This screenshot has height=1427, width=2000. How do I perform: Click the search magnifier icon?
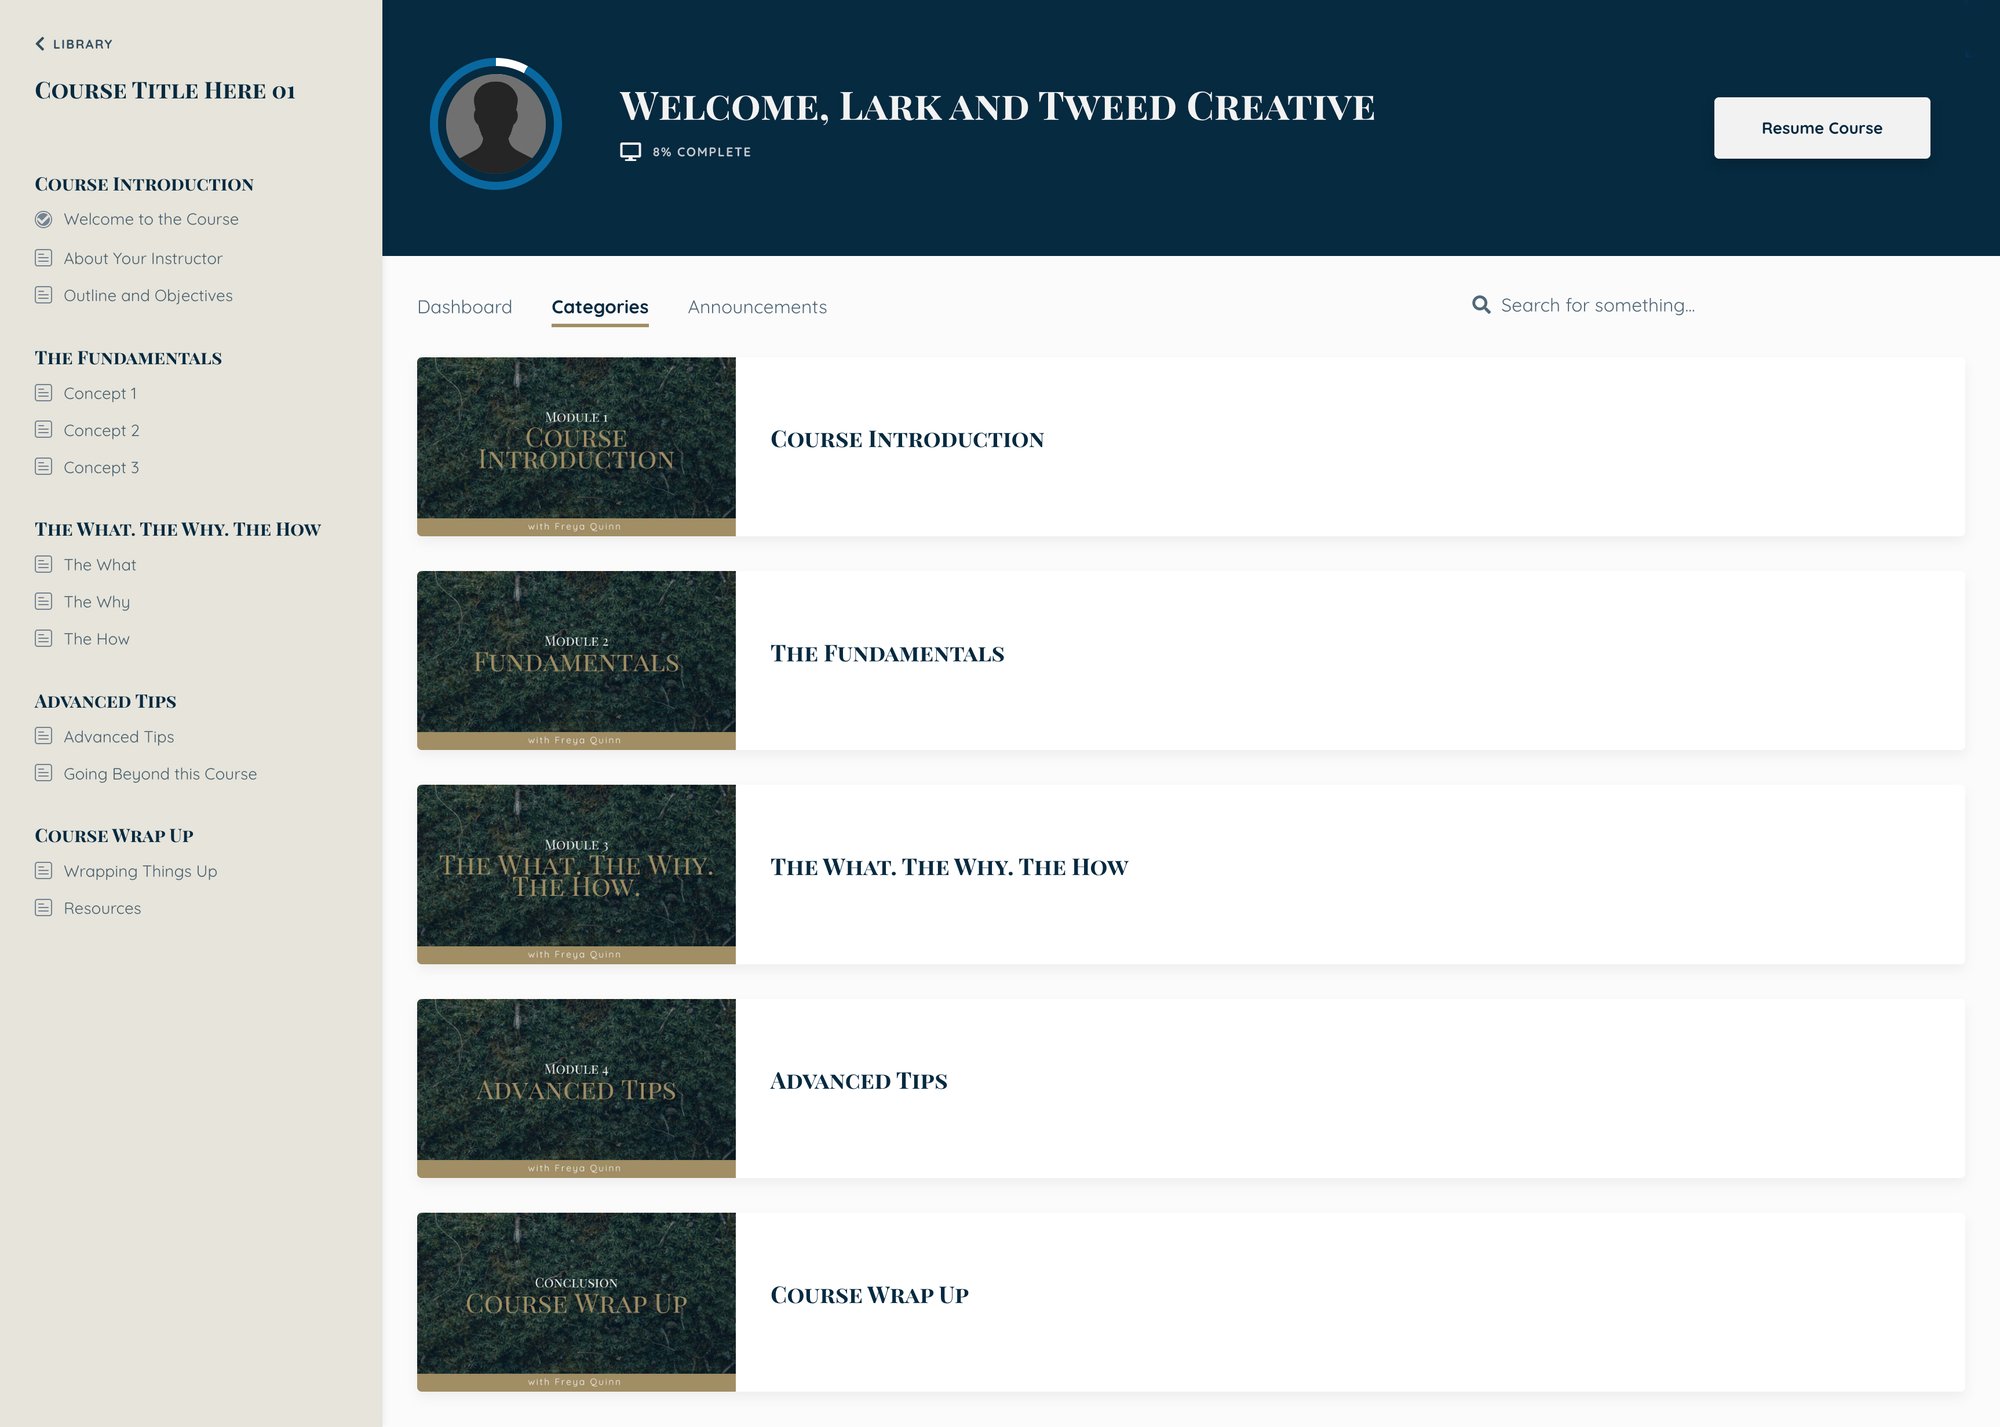tap(1481, 305)
